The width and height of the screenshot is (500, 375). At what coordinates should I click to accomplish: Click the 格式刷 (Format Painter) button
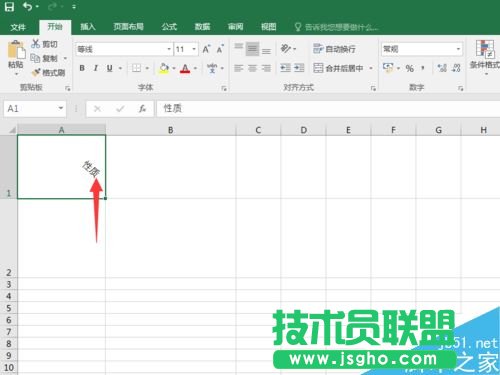pyautogui.click(x=49, y=72)
